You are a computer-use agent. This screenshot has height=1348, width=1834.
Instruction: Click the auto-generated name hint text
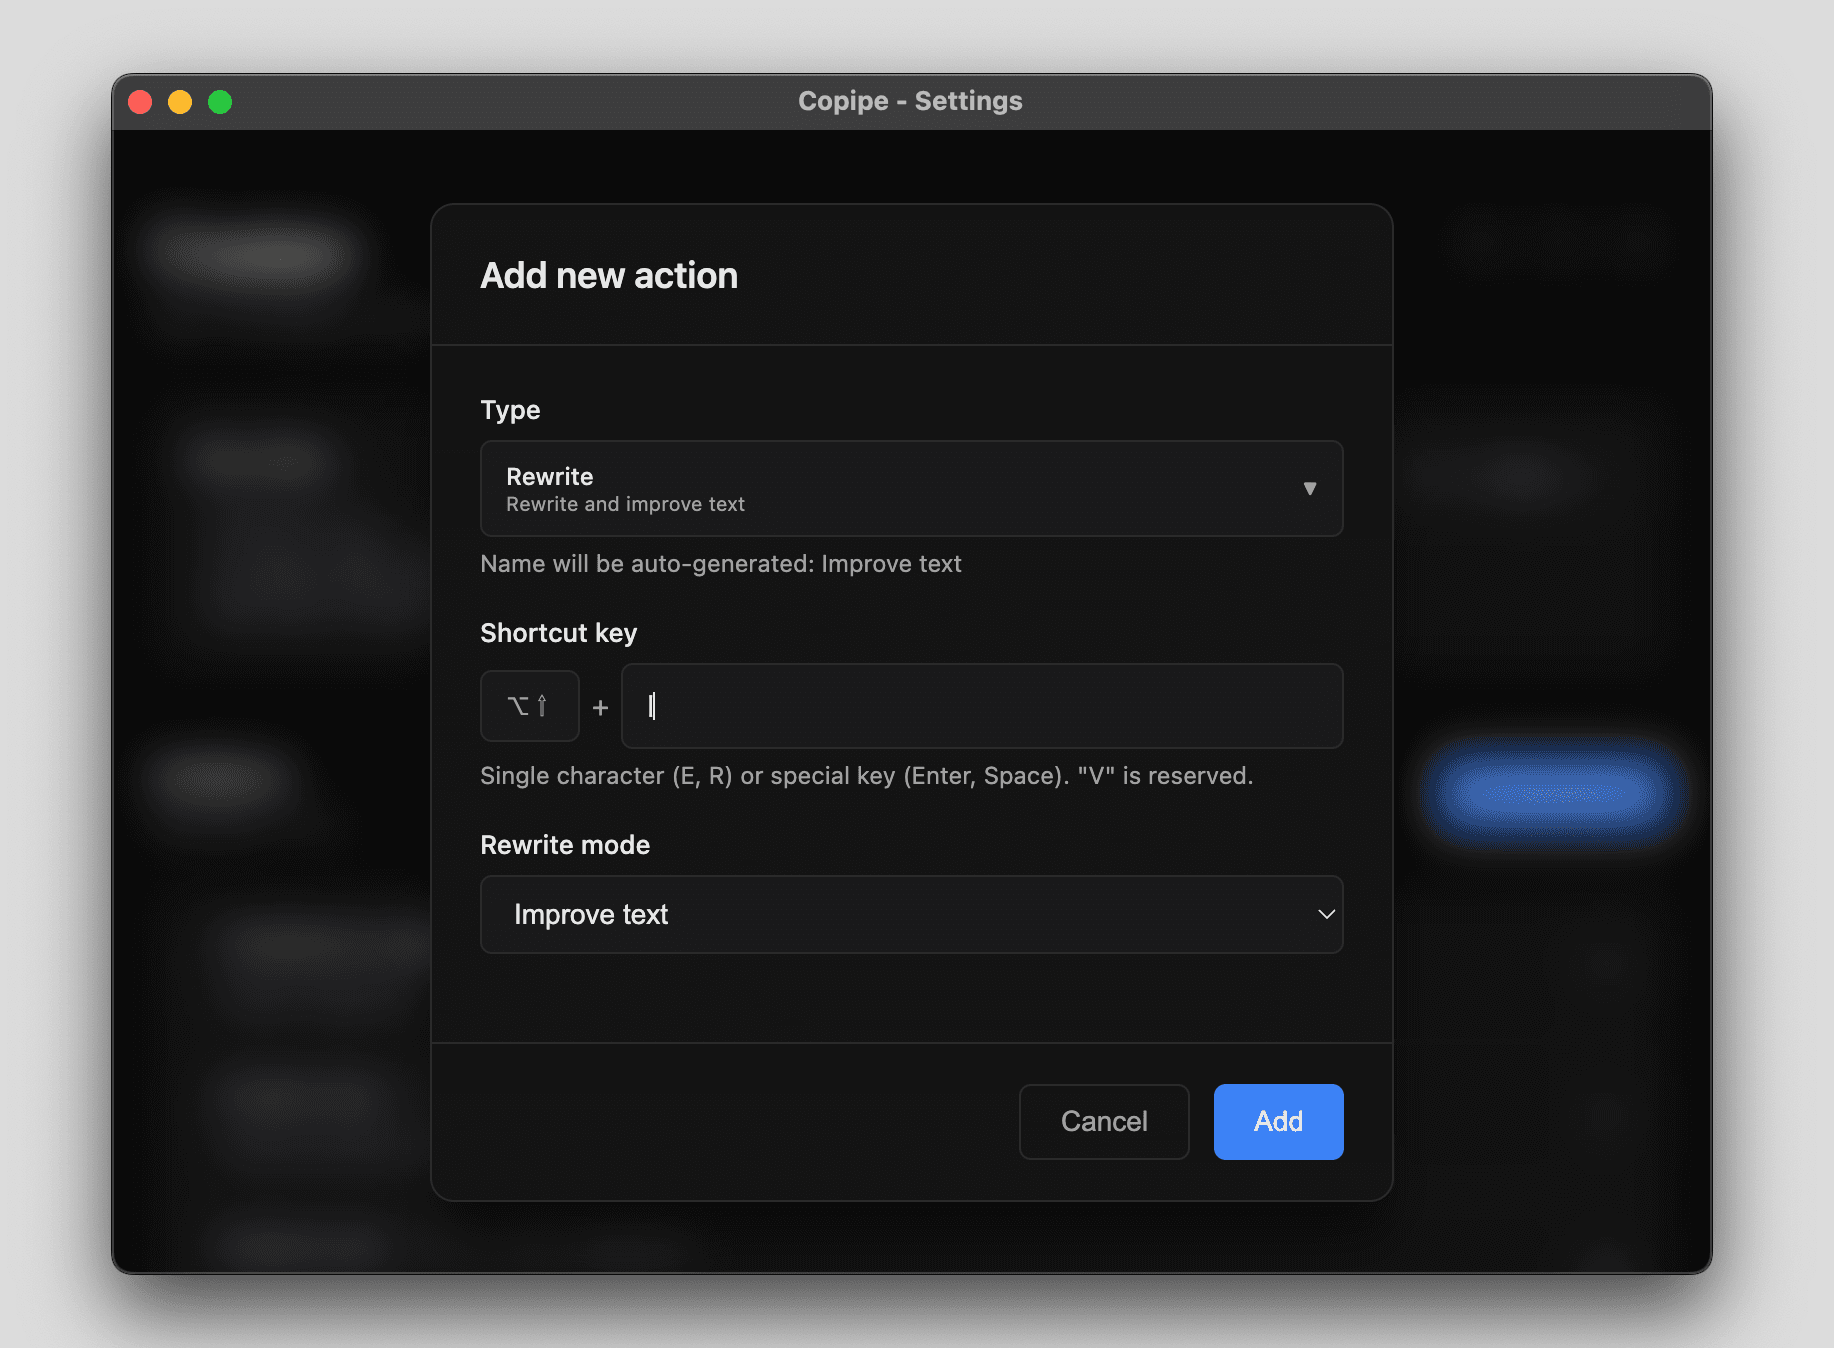click(720, 564)
